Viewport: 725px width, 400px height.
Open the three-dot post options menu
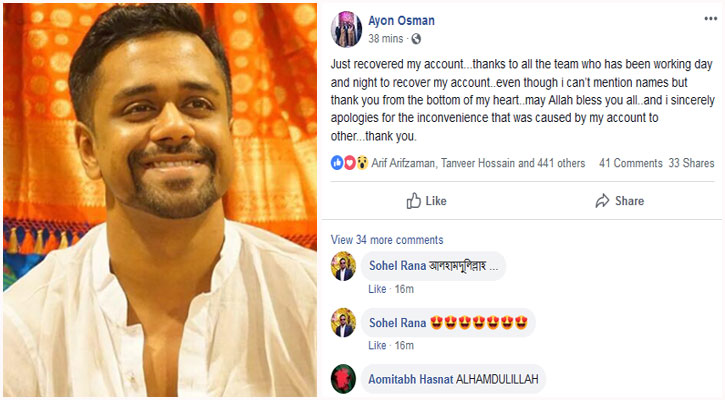point(710,19)
